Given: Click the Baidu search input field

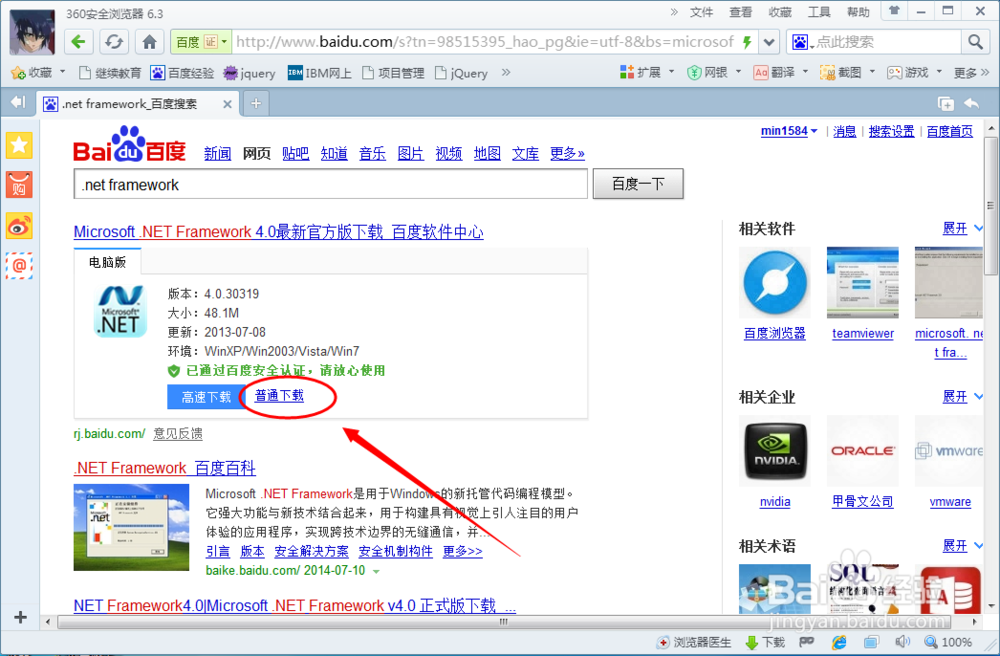Looking at the screenshot, I should tap(330, 184).
